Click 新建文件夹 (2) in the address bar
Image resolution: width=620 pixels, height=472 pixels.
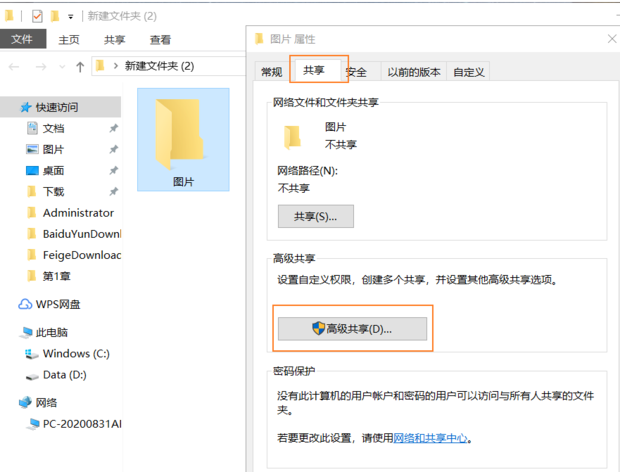pos(159,66)
